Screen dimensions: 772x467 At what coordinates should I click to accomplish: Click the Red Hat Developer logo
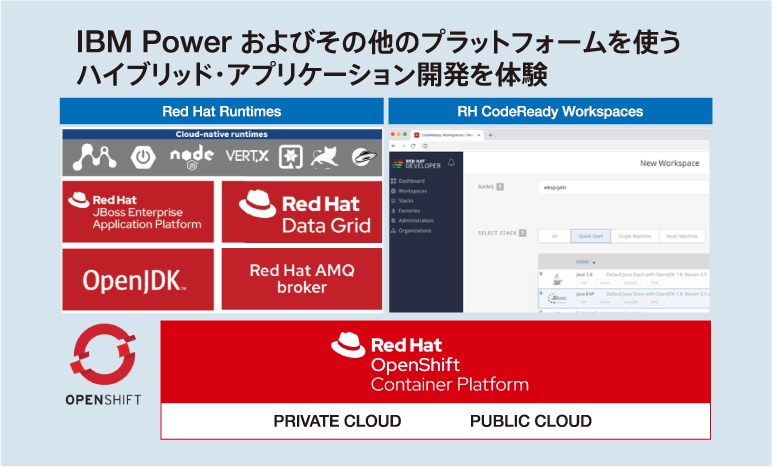(x=416, y=164)
